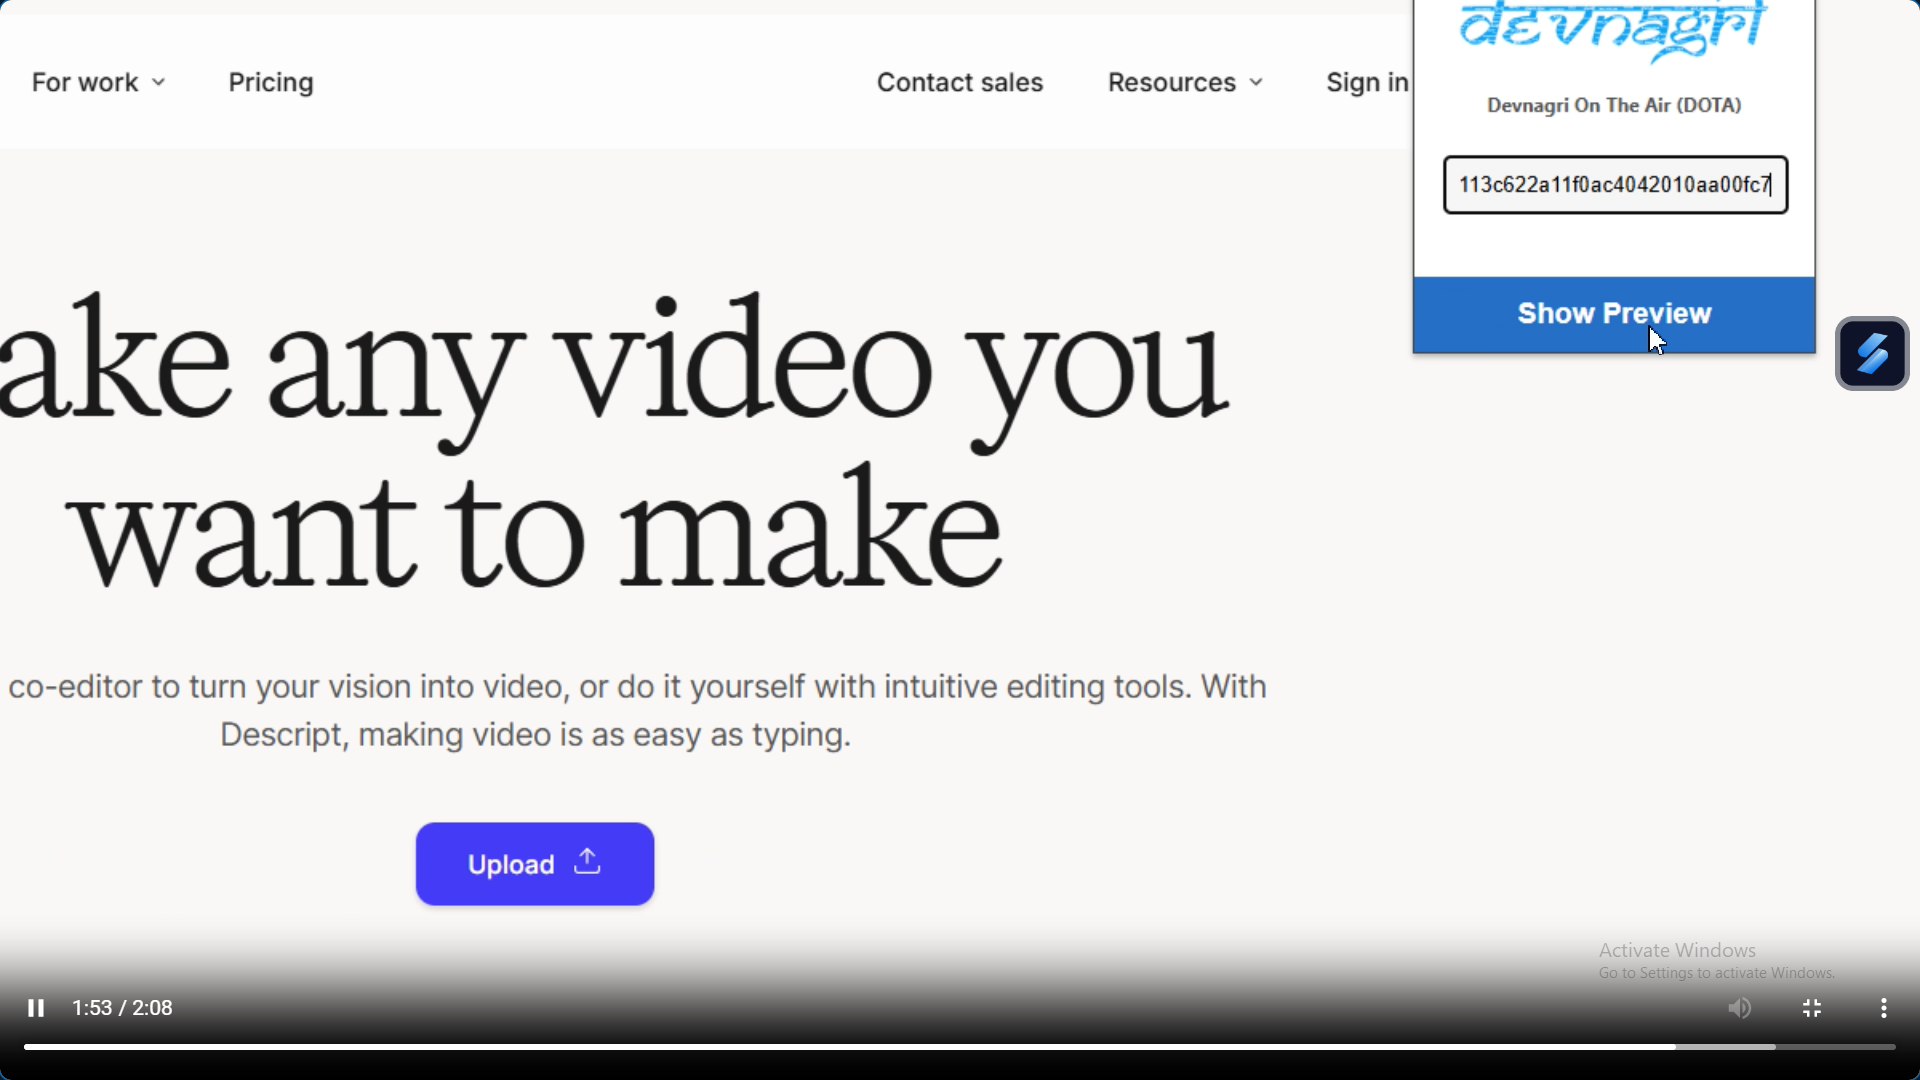
Task: Mute the video volume
Action: click(1740, 1008)
